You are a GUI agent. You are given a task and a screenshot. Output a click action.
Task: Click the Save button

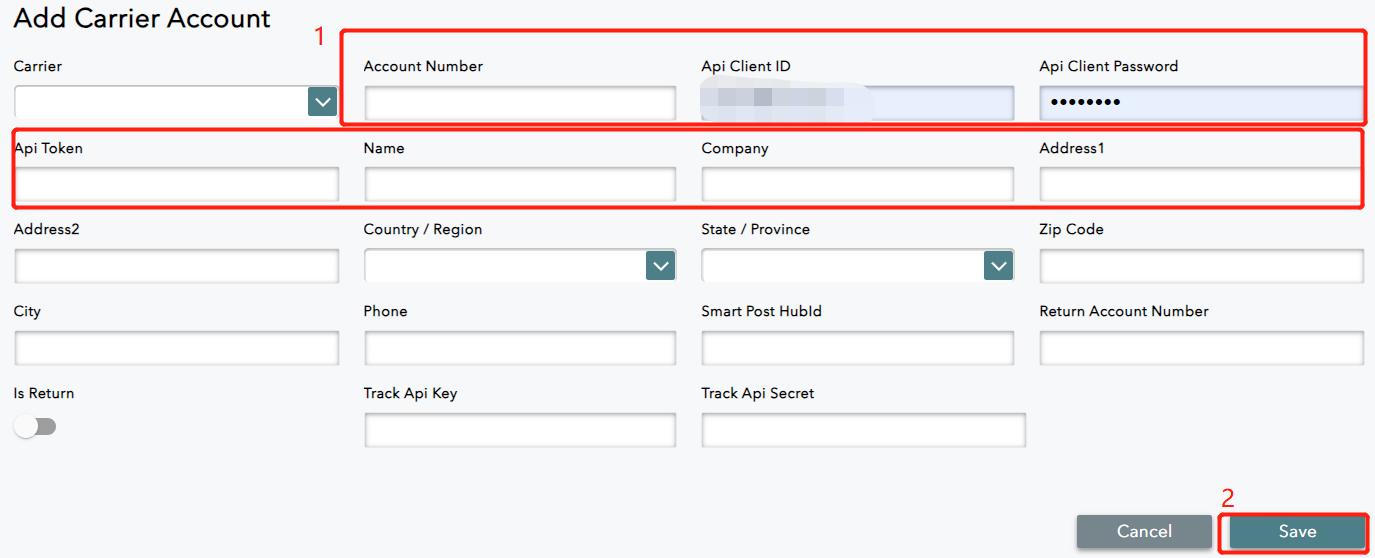[1297, 532]
